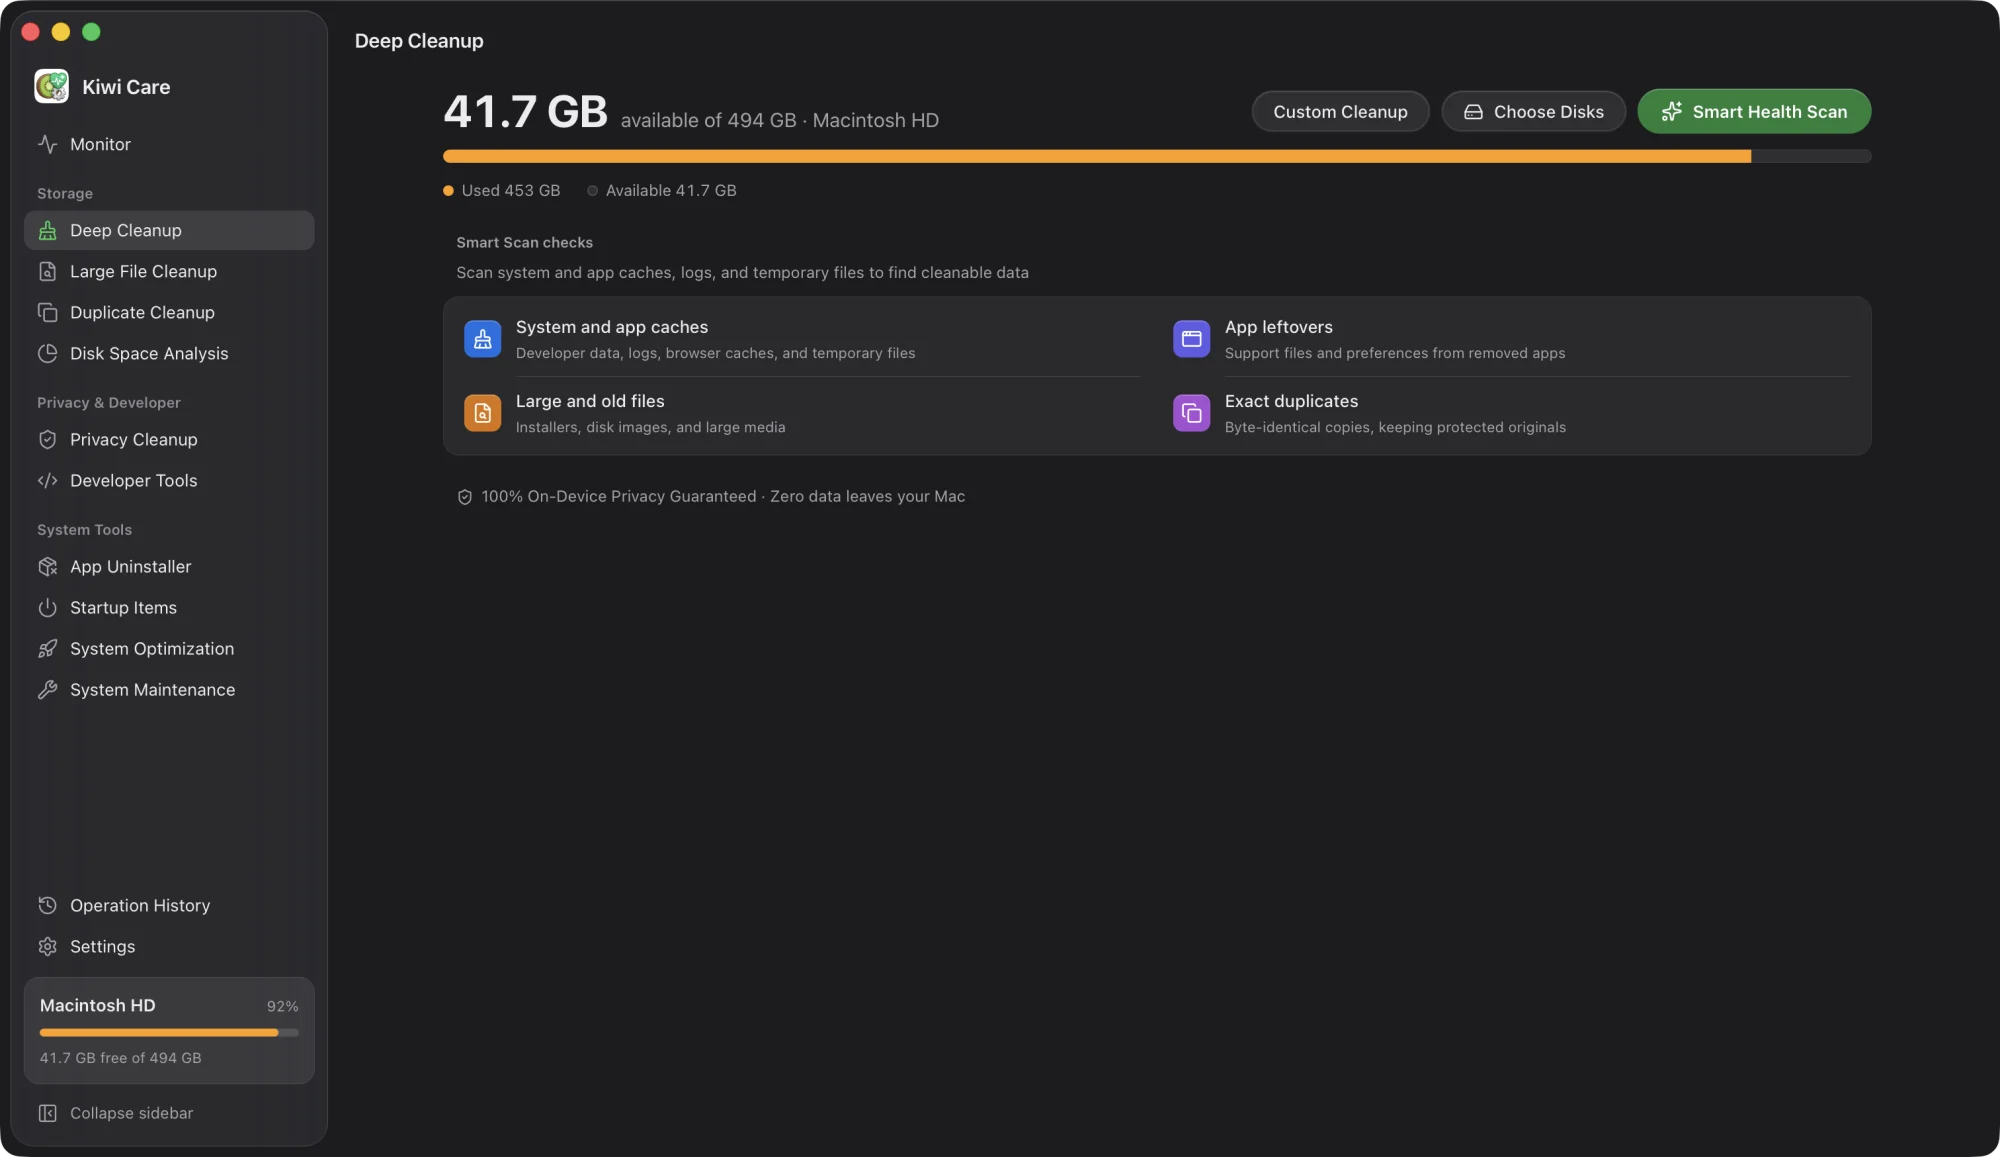Click the System Optimization rocket icon
Viewport: 2000px width, 1157px height.
(x=47, y=648)
